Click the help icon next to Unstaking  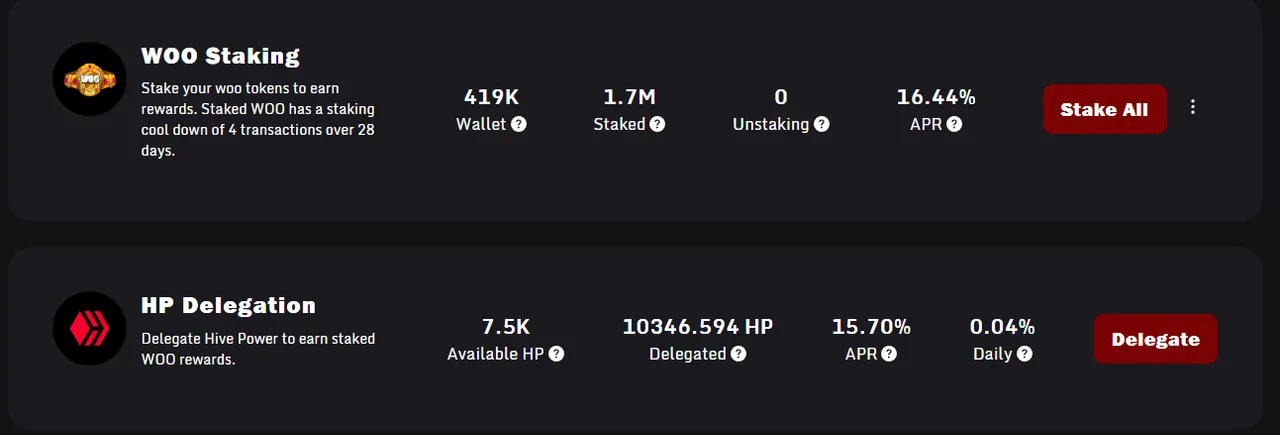[821, 125]
